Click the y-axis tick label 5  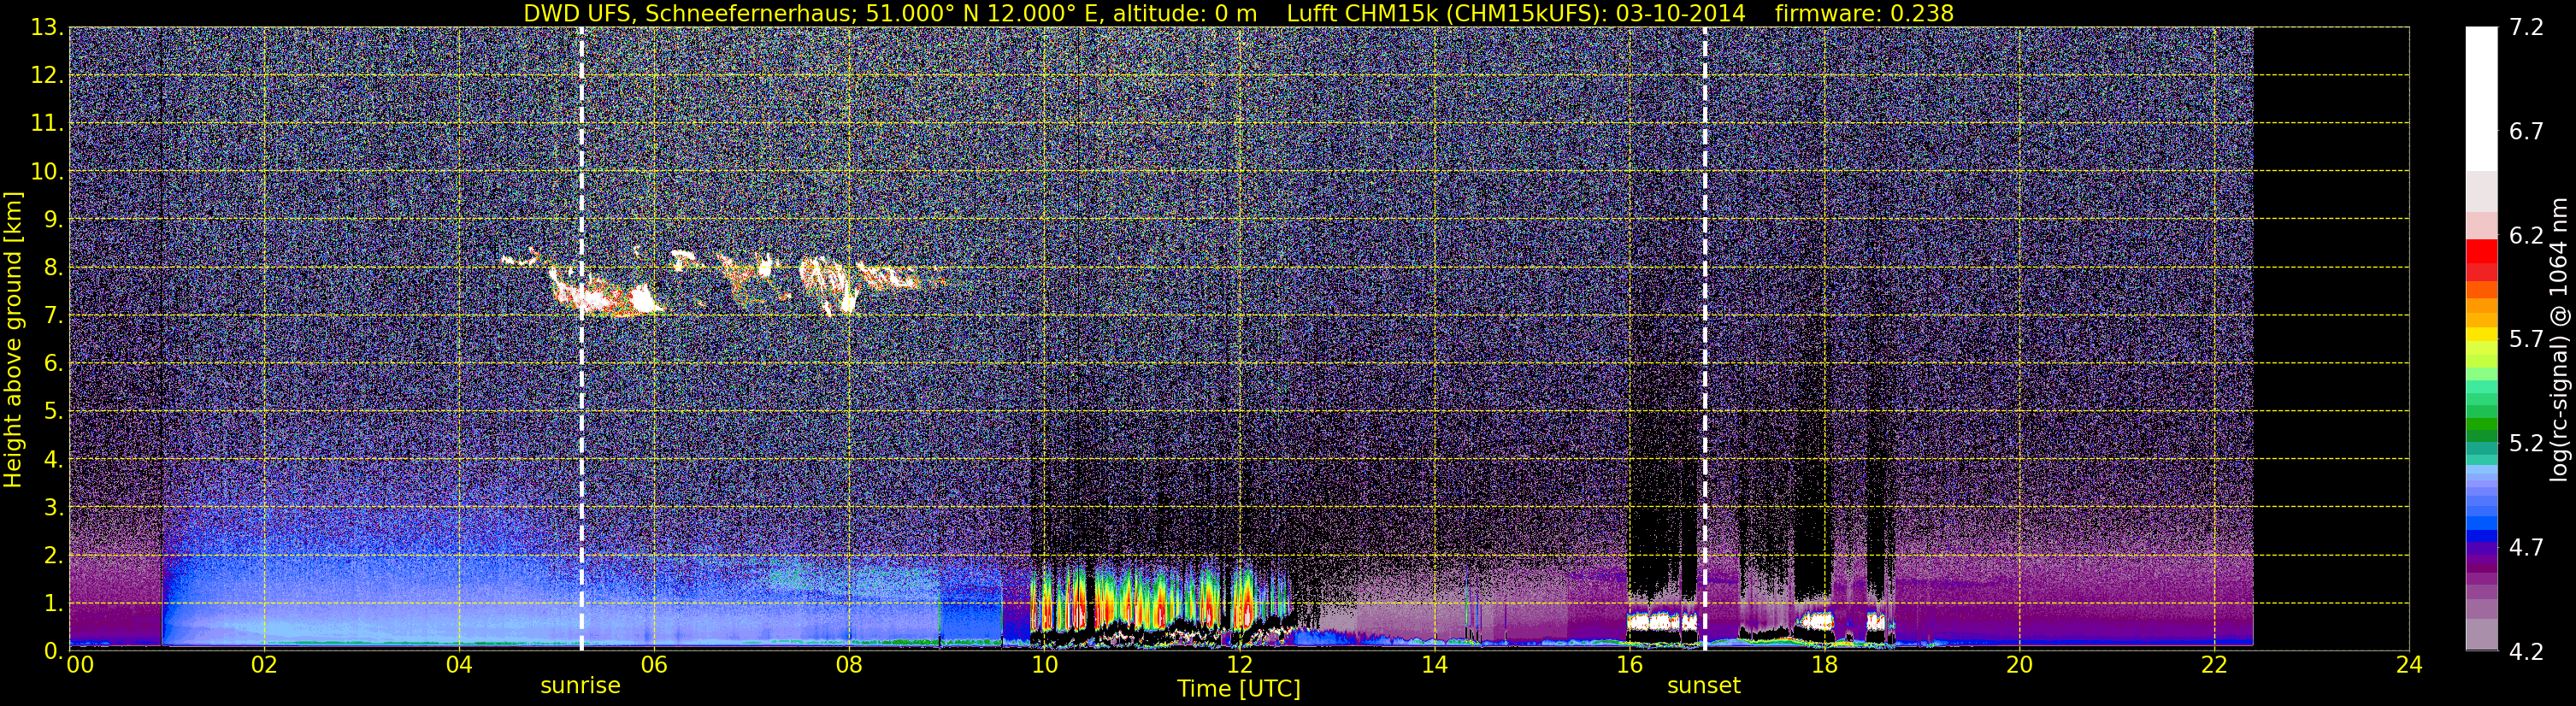(x=53, y=411)
